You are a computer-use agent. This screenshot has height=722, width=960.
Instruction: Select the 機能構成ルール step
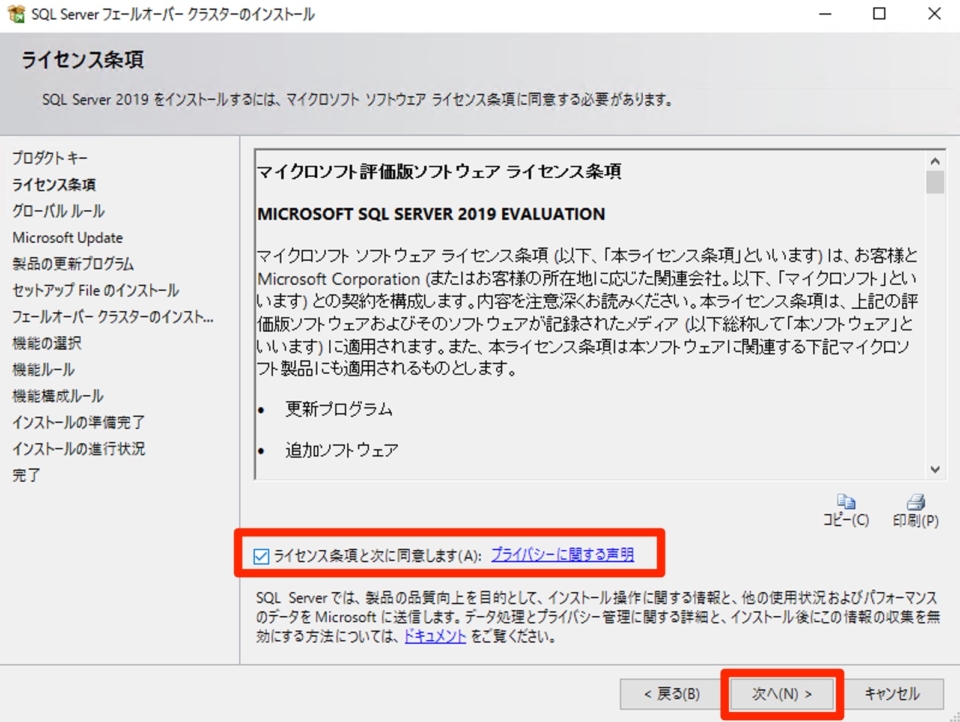pos(58,396)
